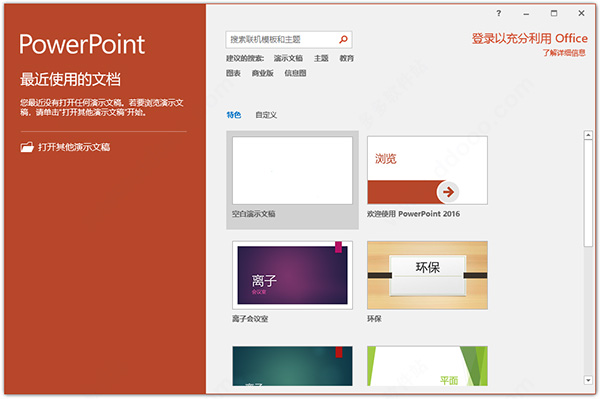The image size is (600, 399).
Task: Focus the online template search box
Action: tap(289, 39)
